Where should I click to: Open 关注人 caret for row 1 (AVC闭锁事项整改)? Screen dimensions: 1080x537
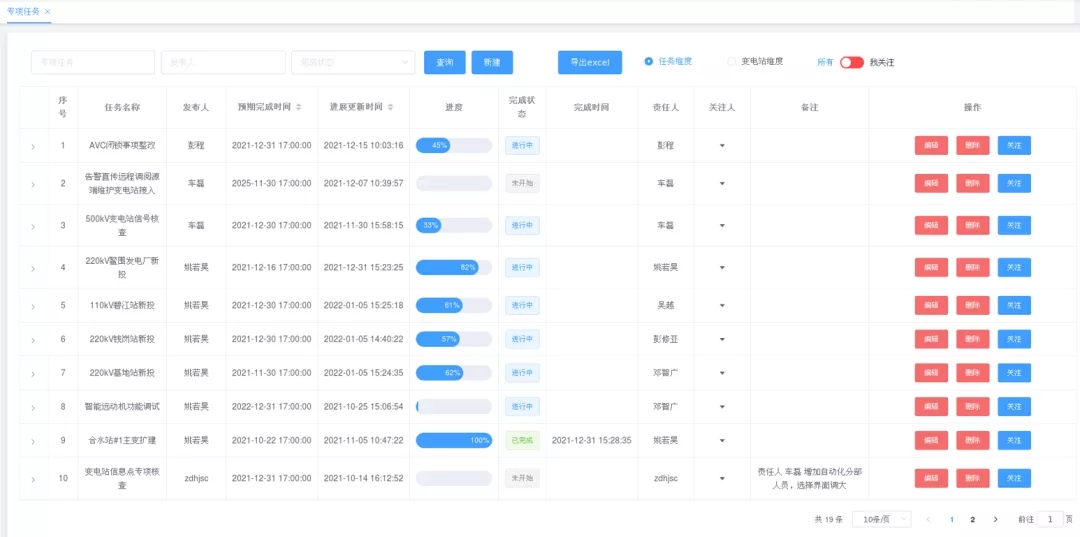click(722, 146)
